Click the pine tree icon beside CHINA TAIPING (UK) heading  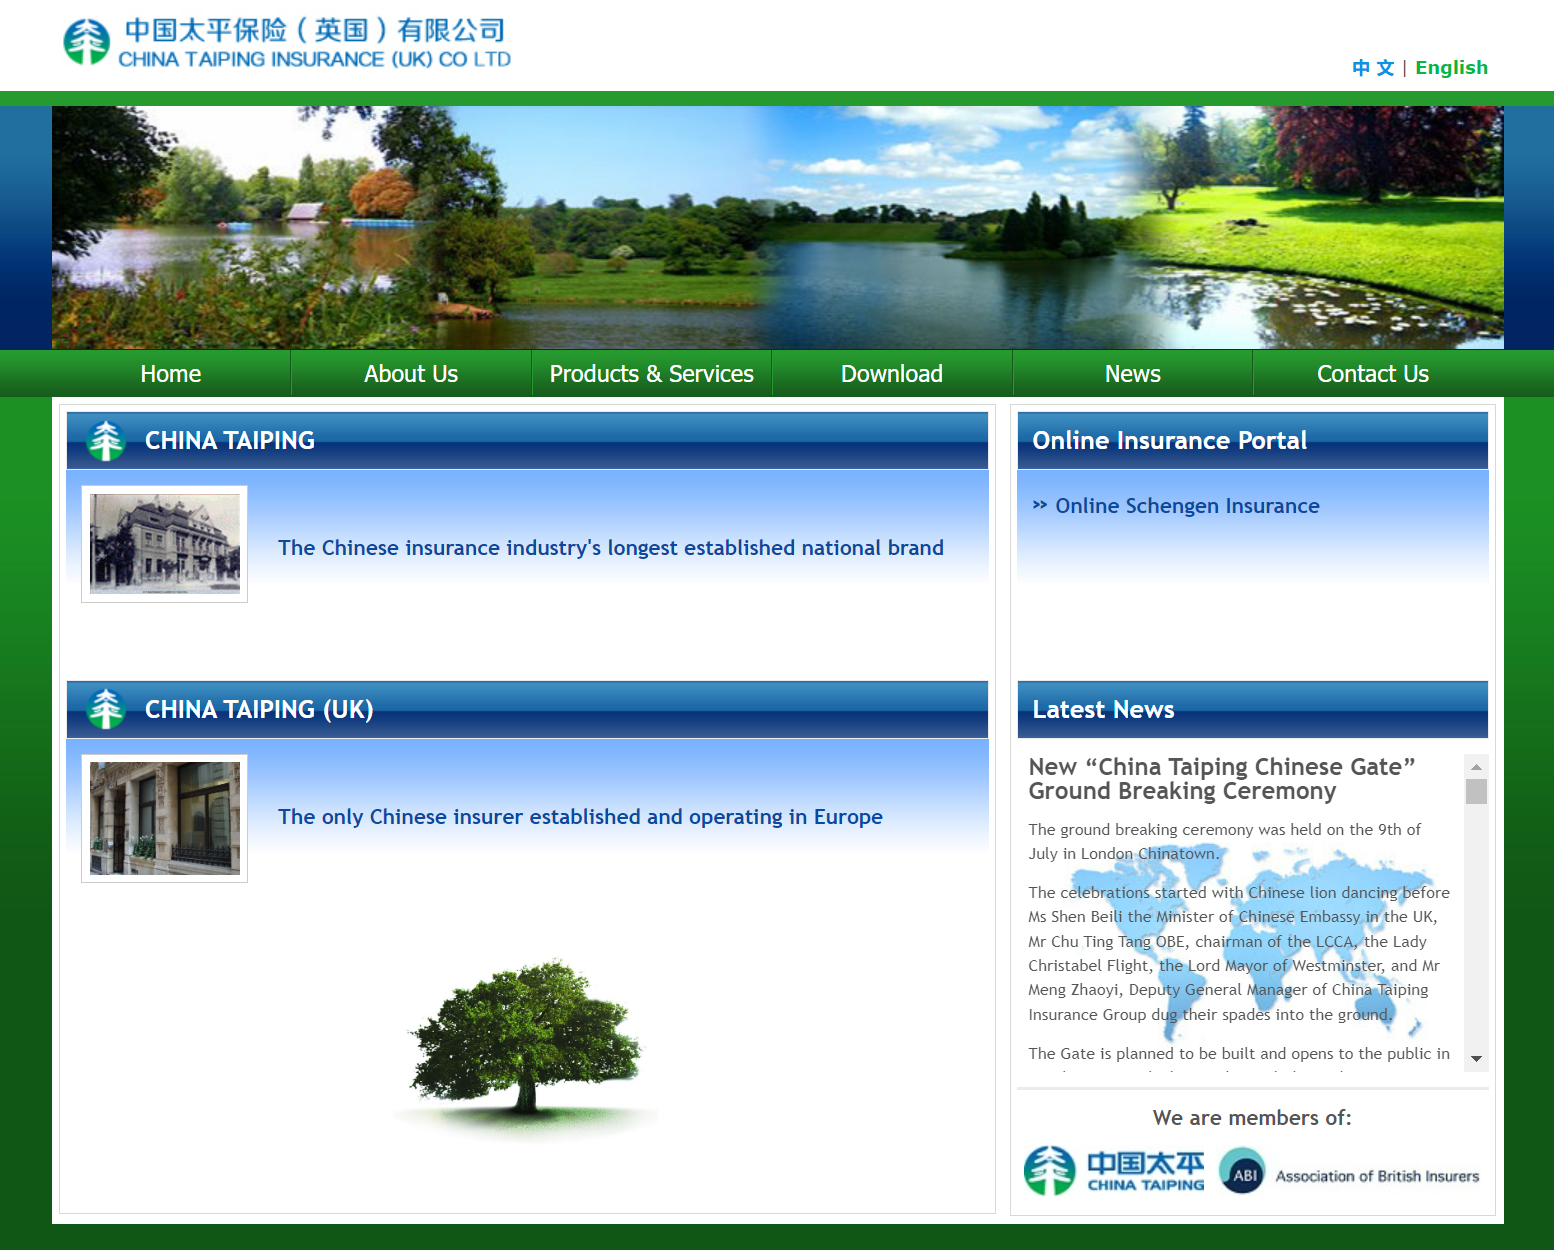tap(106, 710)
